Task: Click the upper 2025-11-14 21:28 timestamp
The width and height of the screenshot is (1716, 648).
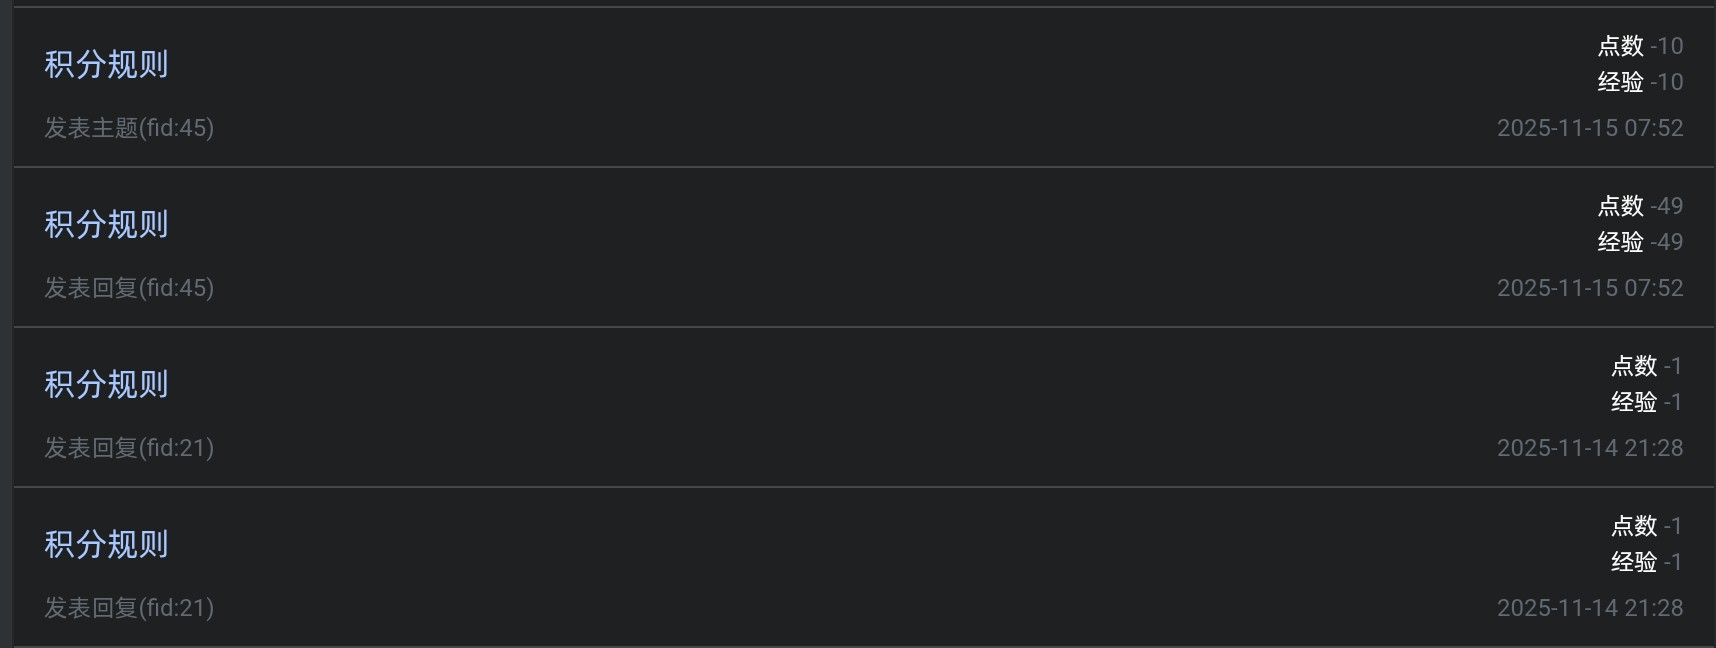Action: 1589,448
